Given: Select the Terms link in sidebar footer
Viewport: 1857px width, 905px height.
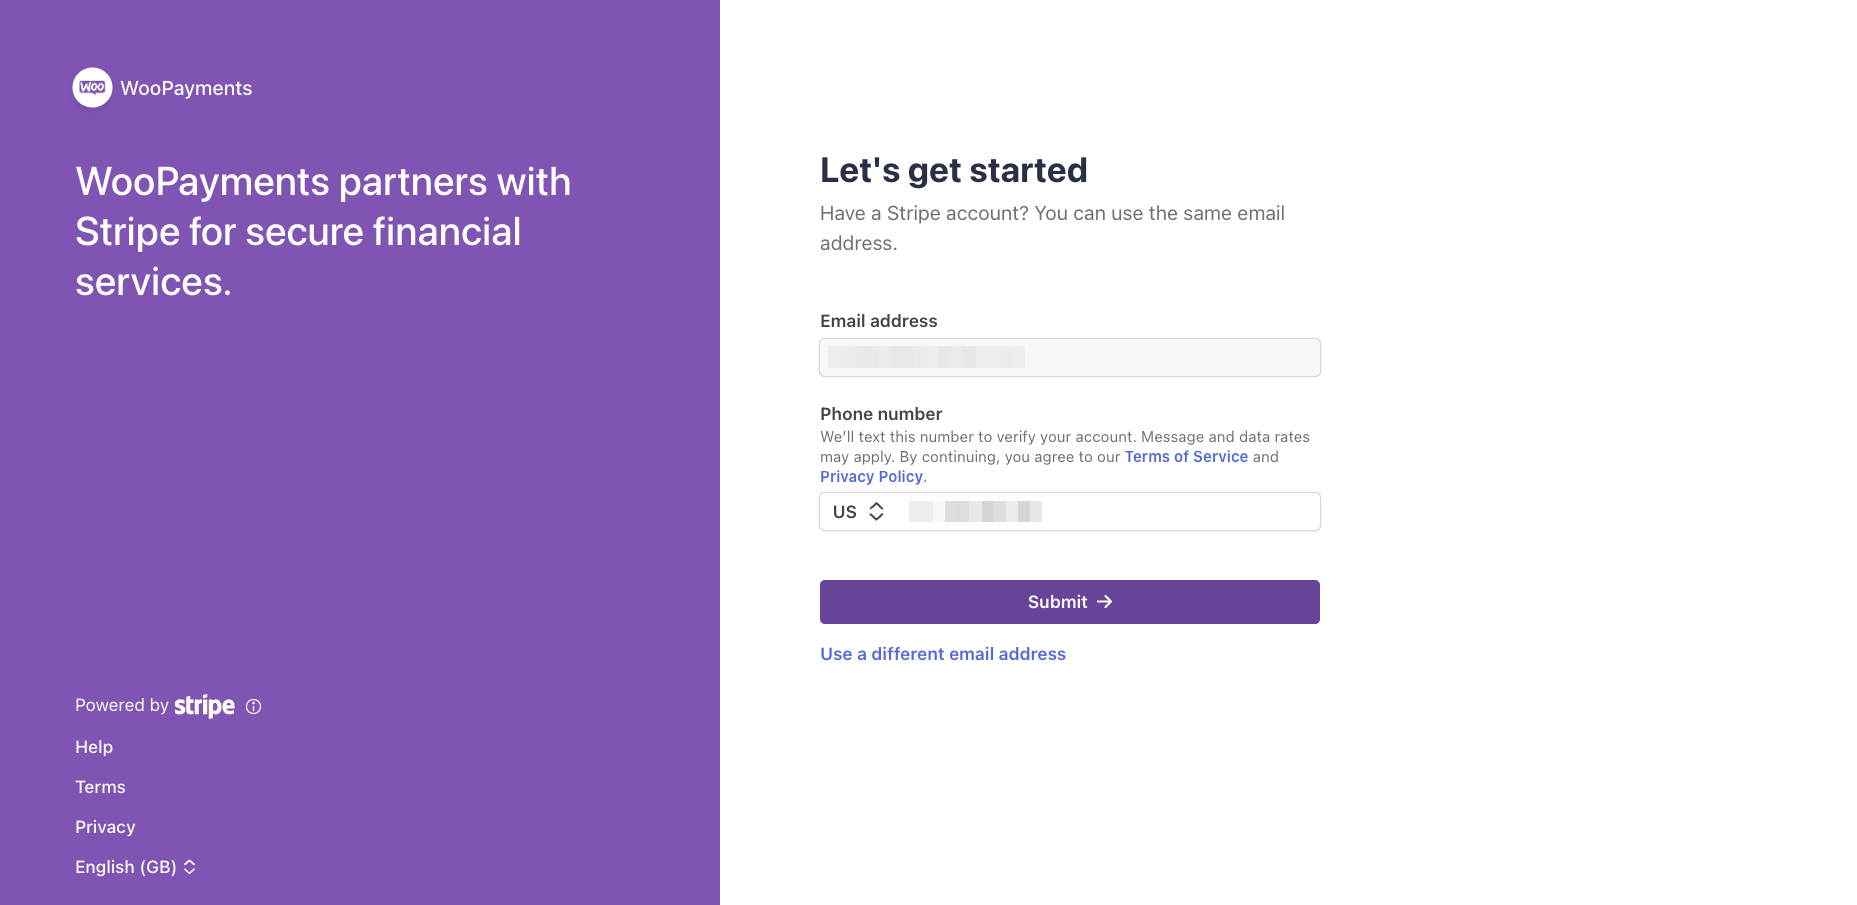Looking at the screenshot, I should (100, 787).
